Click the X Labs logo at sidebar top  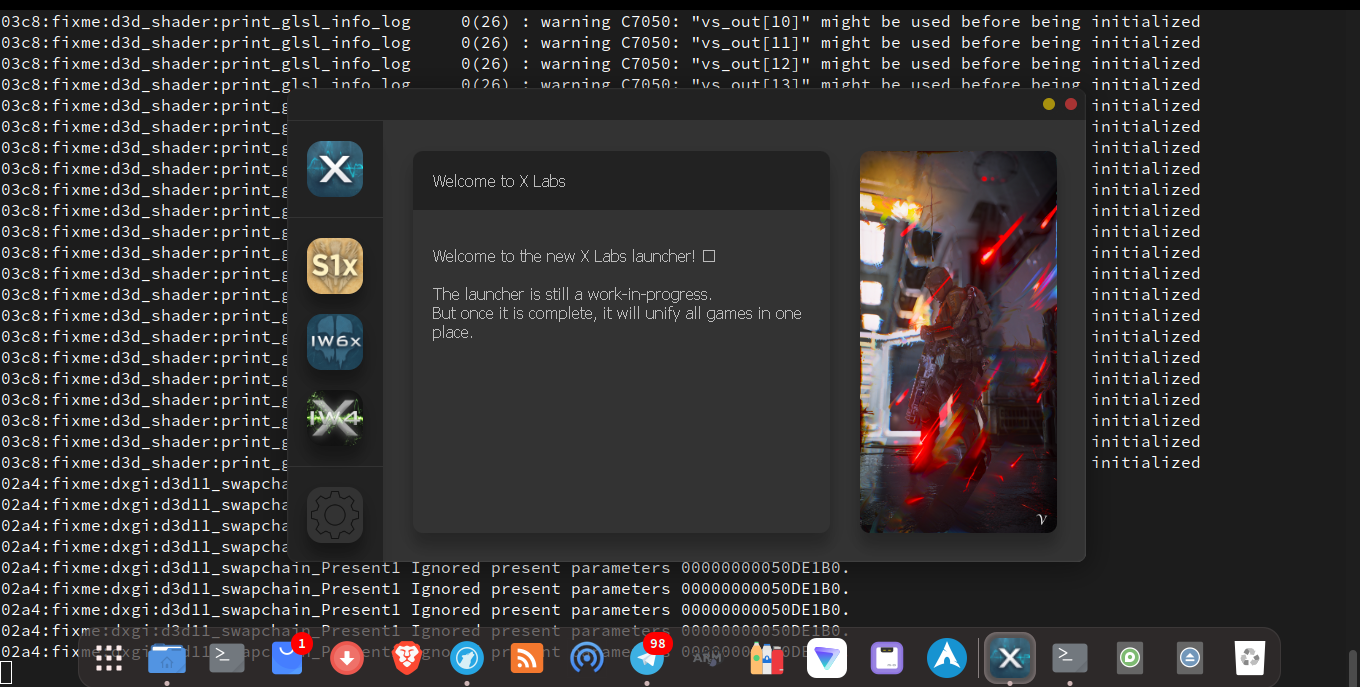[x=335, y=168]
